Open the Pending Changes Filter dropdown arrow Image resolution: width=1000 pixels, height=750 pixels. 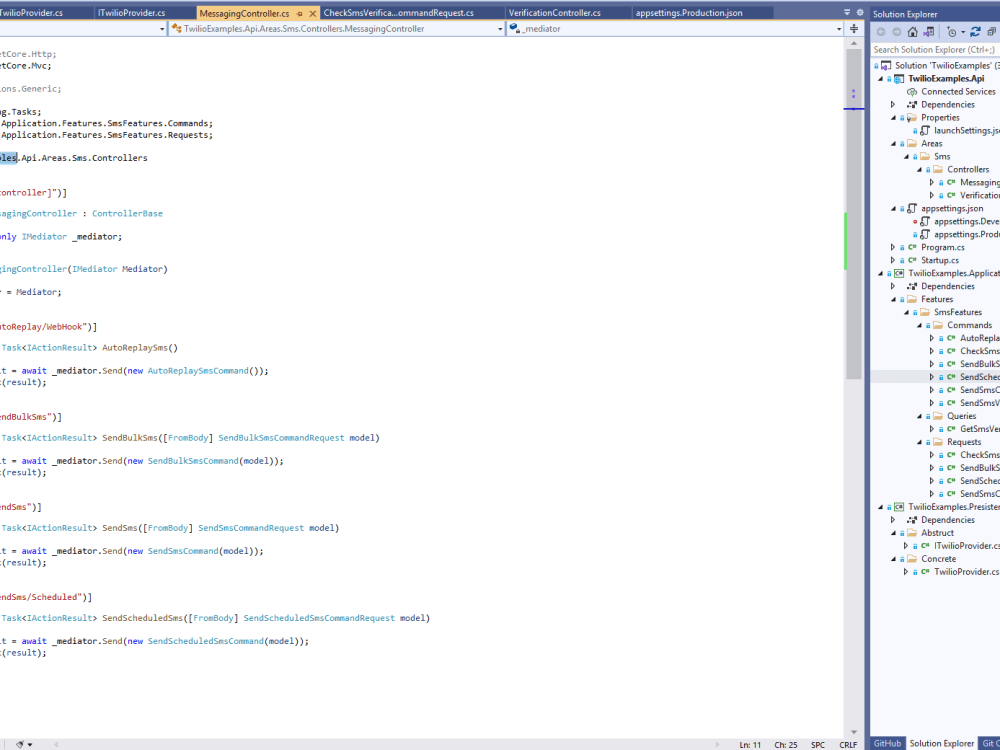point(963,32)
